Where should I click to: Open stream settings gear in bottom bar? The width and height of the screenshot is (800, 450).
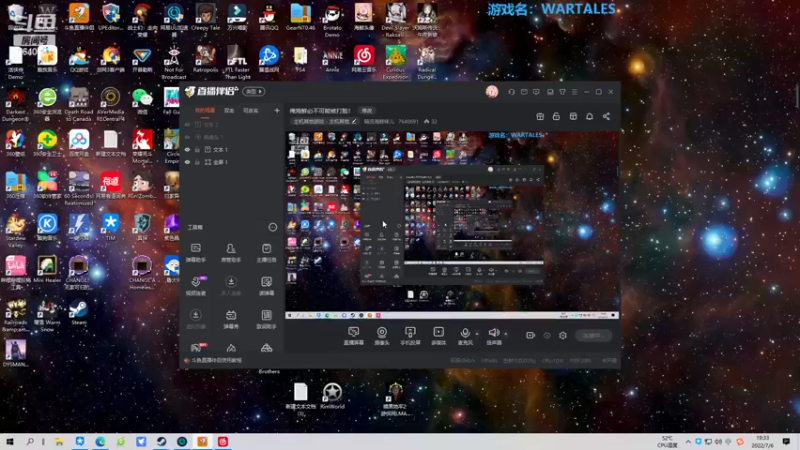coord(563,335)
